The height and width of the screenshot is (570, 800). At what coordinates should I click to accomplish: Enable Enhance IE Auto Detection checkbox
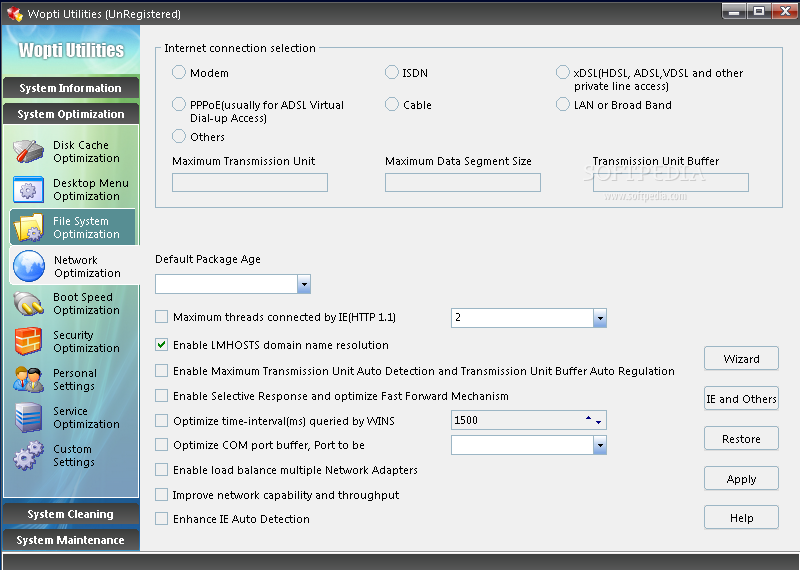pyautogui.click(x=161, y=519)
